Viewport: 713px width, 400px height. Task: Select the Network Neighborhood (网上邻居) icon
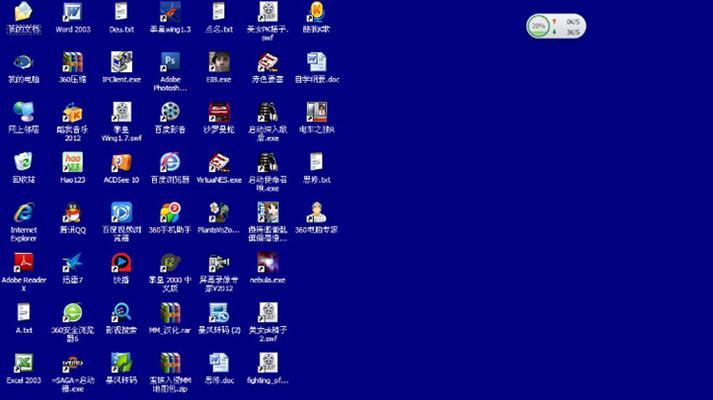point(24,113)
